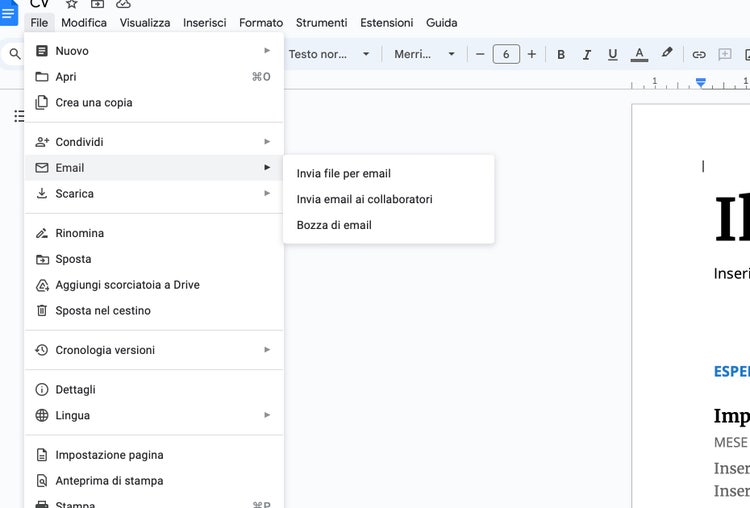Toggle Underline text formatting
750x508 pixels.
click(x=613, y=54)
